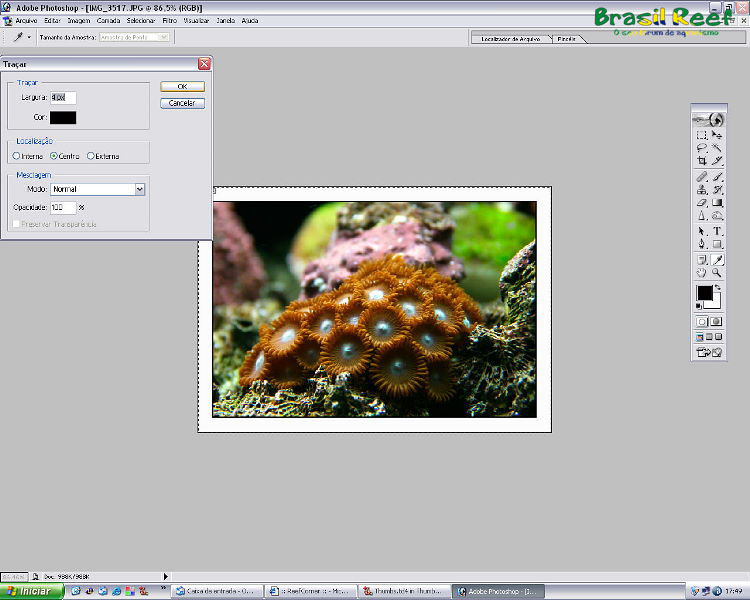Select the Externa radio button
Screen dimensions: 750x600
click(x=91, y=156)
